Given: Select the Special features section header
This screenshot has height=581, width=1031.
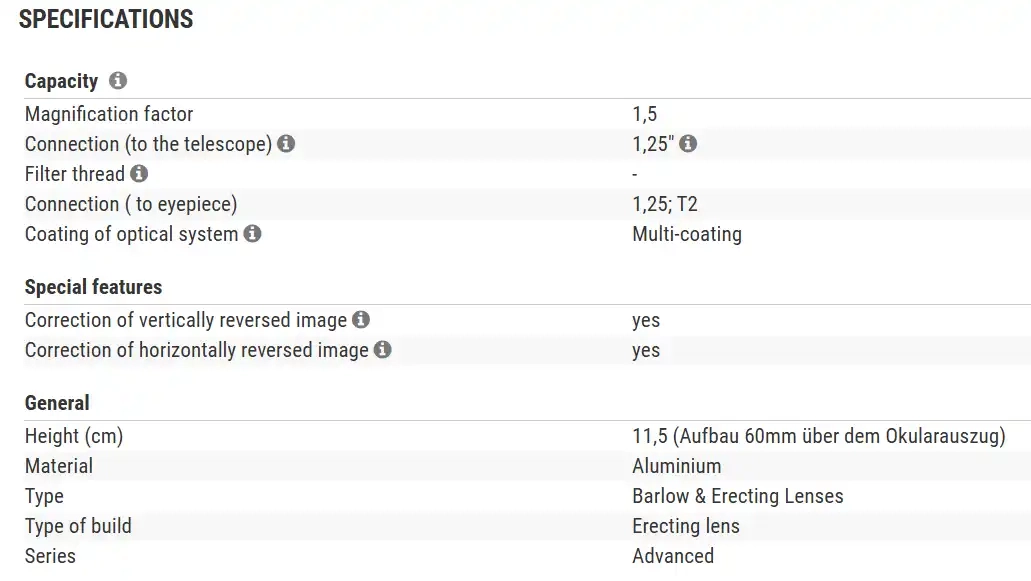Looking at the screenshot, I should point(93,287).
